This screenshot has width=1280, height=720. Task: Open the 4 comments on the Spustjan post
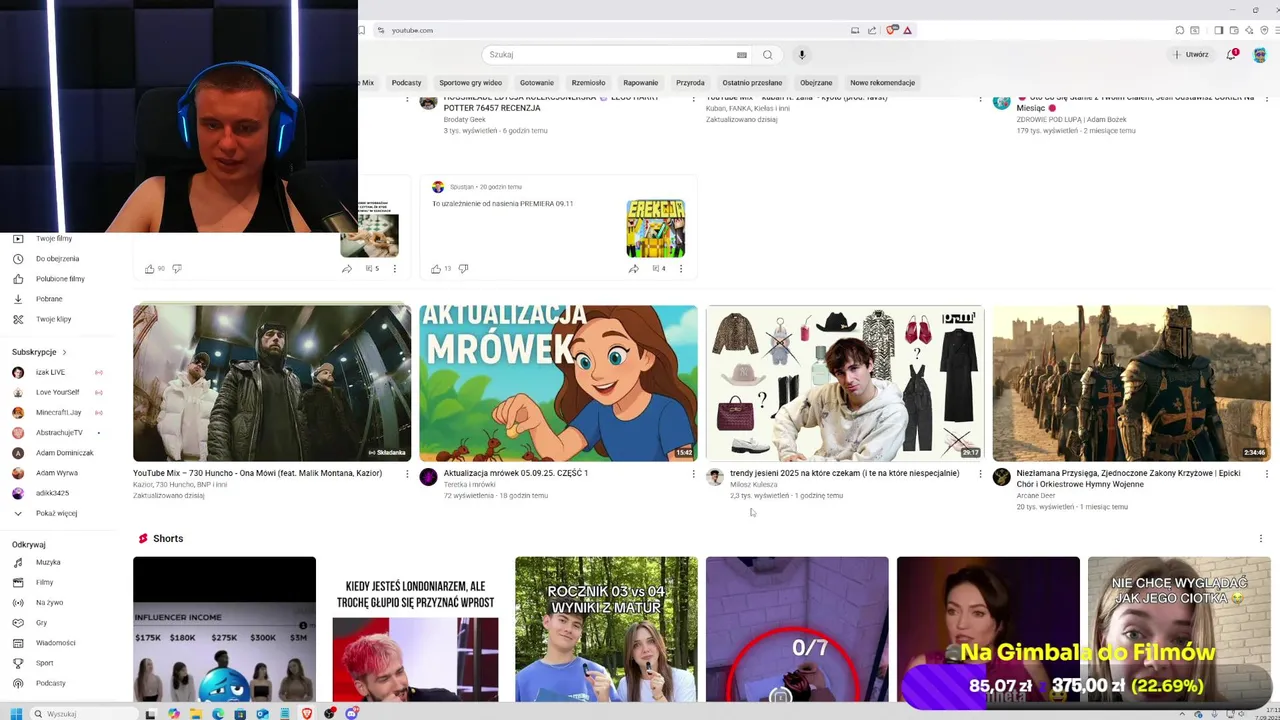pyautogui.click(x=658, y=268)
